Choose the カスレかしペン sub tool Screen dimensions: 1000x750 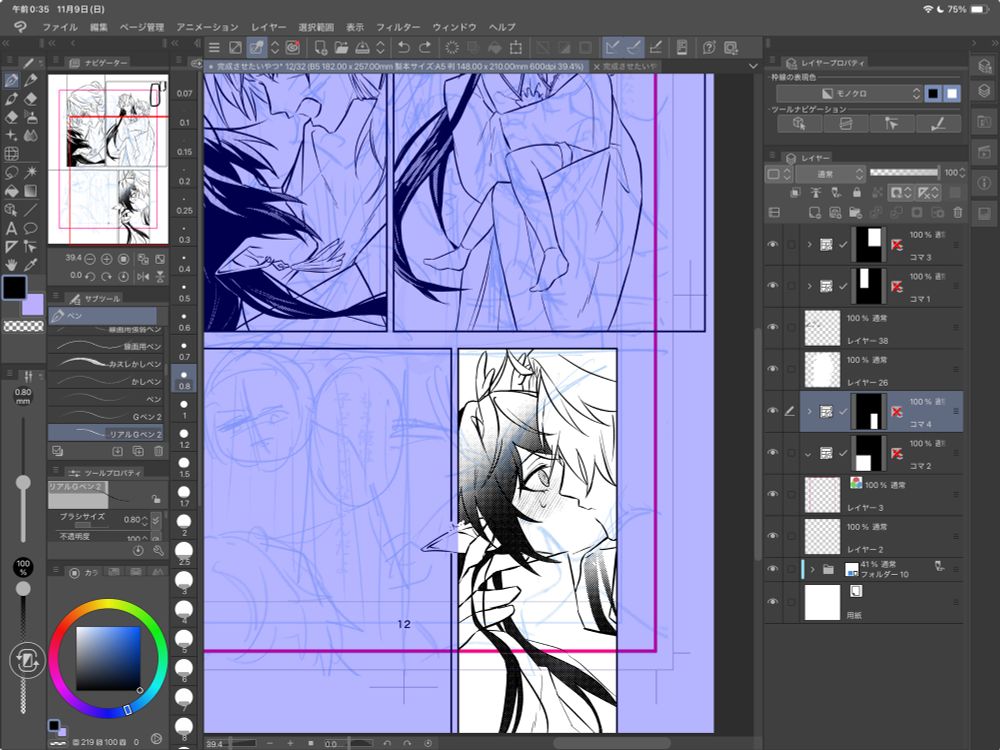click(x=105, y=363)
